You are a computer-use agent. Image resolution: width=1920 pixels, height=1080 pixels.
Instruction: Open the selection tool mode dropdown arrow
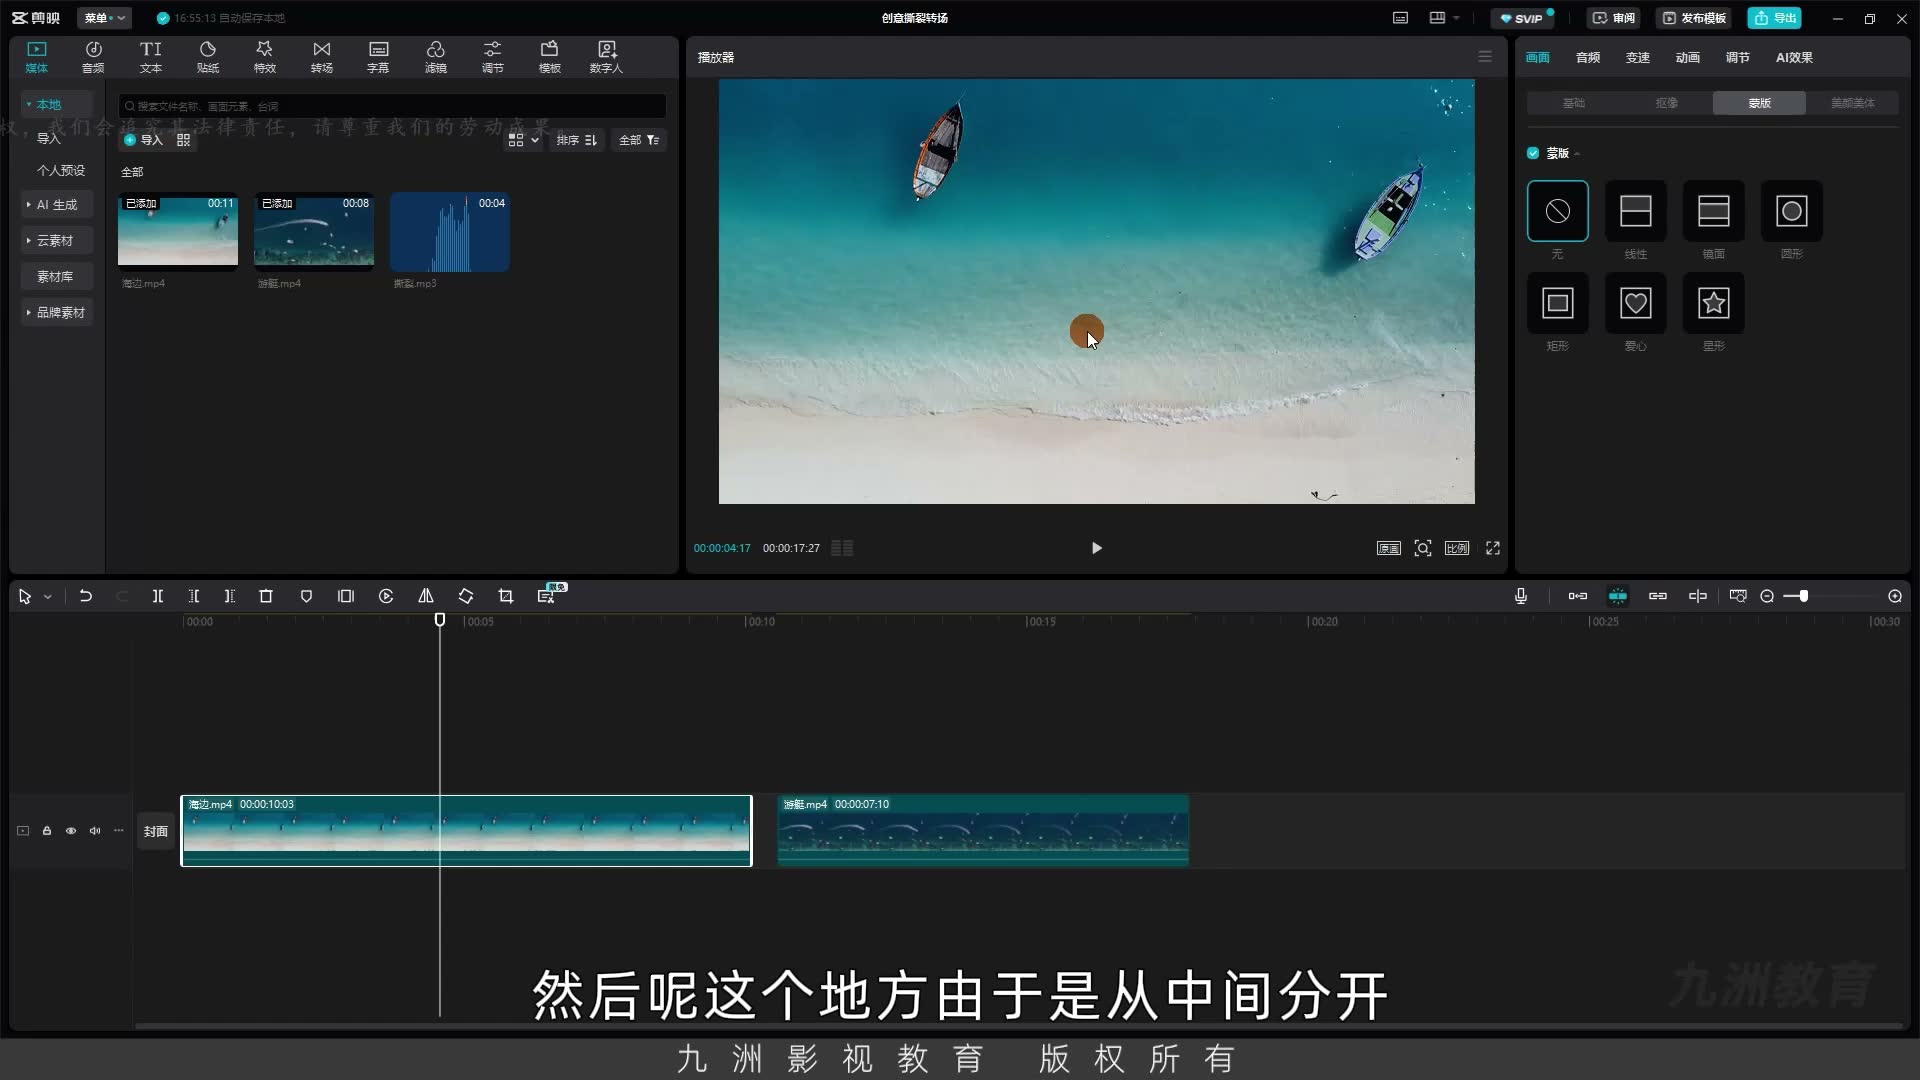click(x=47, y=597)
